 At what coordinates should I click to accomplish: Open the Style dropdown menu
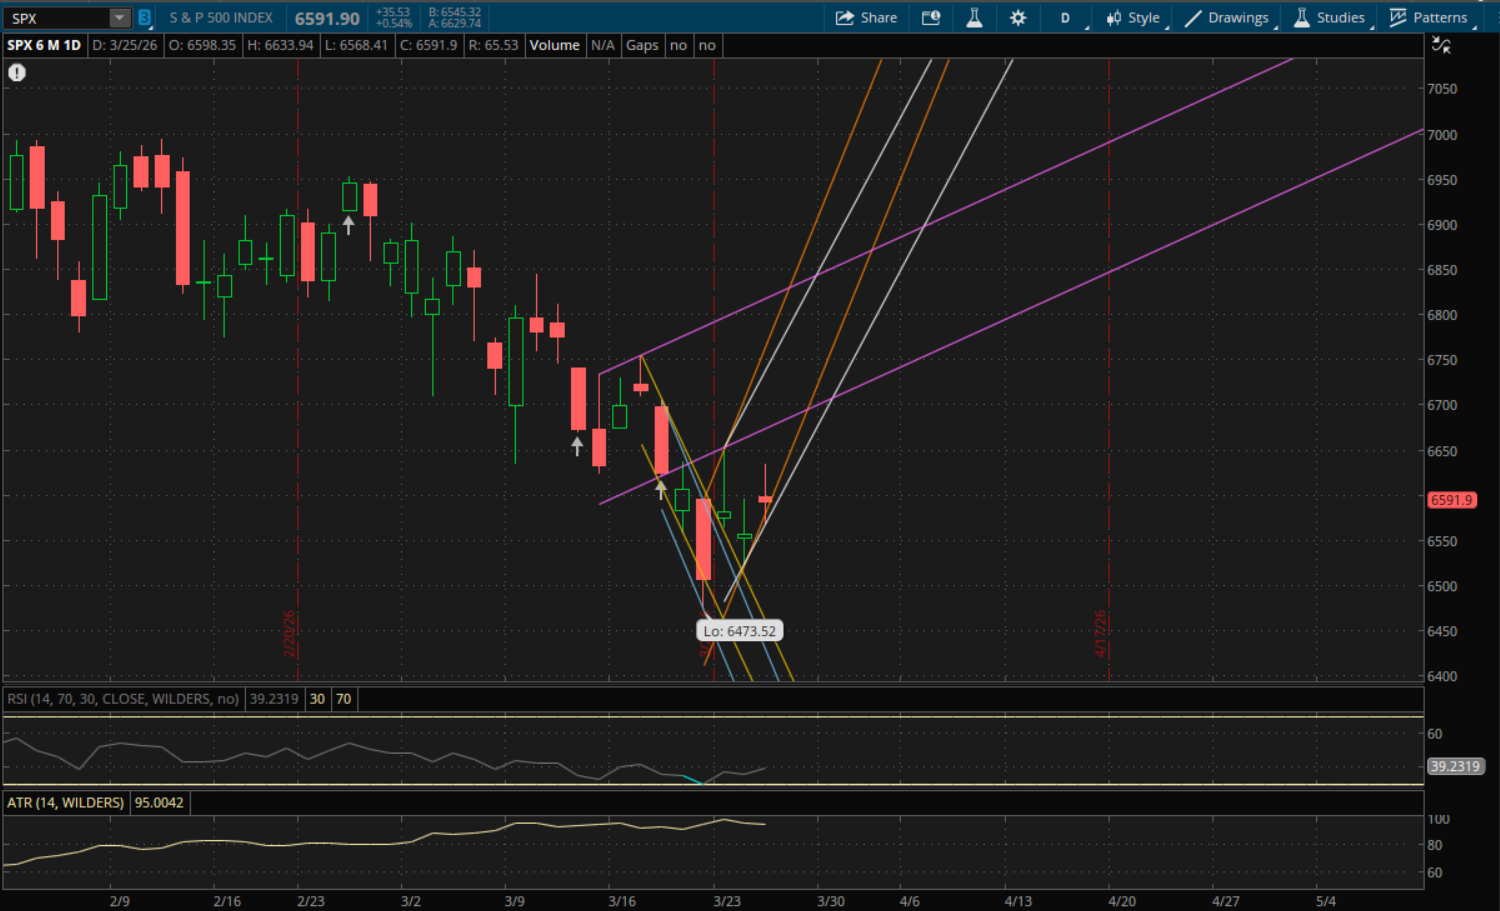tap(1133, 18)
